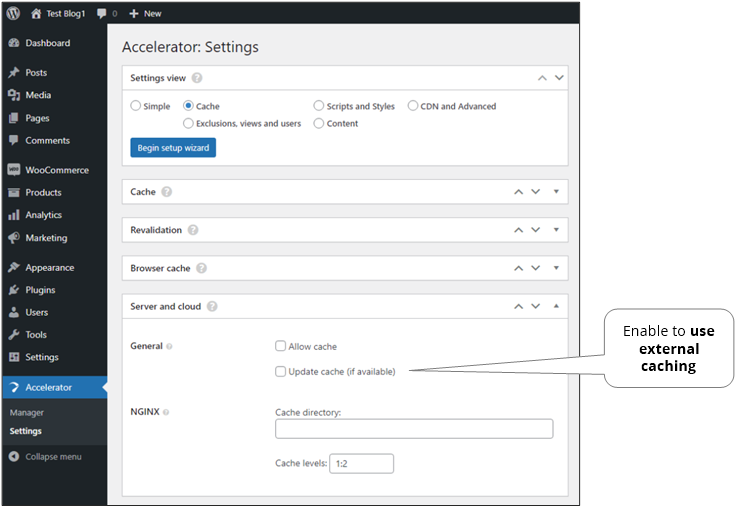Viewport: 735px width, 508px height.
Task: Click the help icon next to Settings view
Action: (x=197, y=78)
